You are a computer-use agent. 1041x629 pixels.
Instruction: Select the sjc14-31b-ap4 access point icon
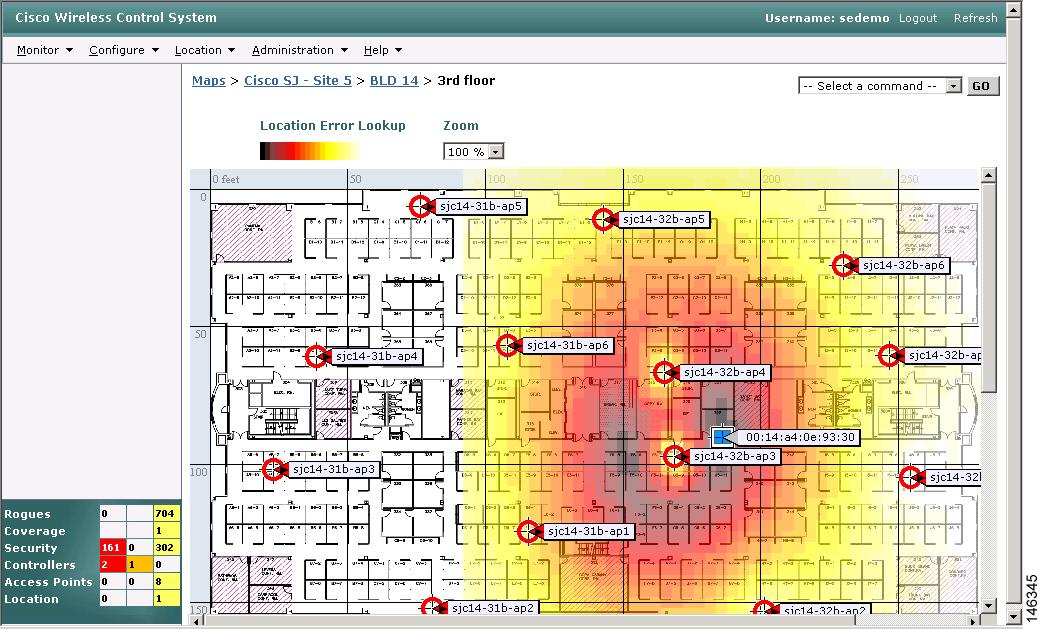pyautogui.click(x=317, y=356)
